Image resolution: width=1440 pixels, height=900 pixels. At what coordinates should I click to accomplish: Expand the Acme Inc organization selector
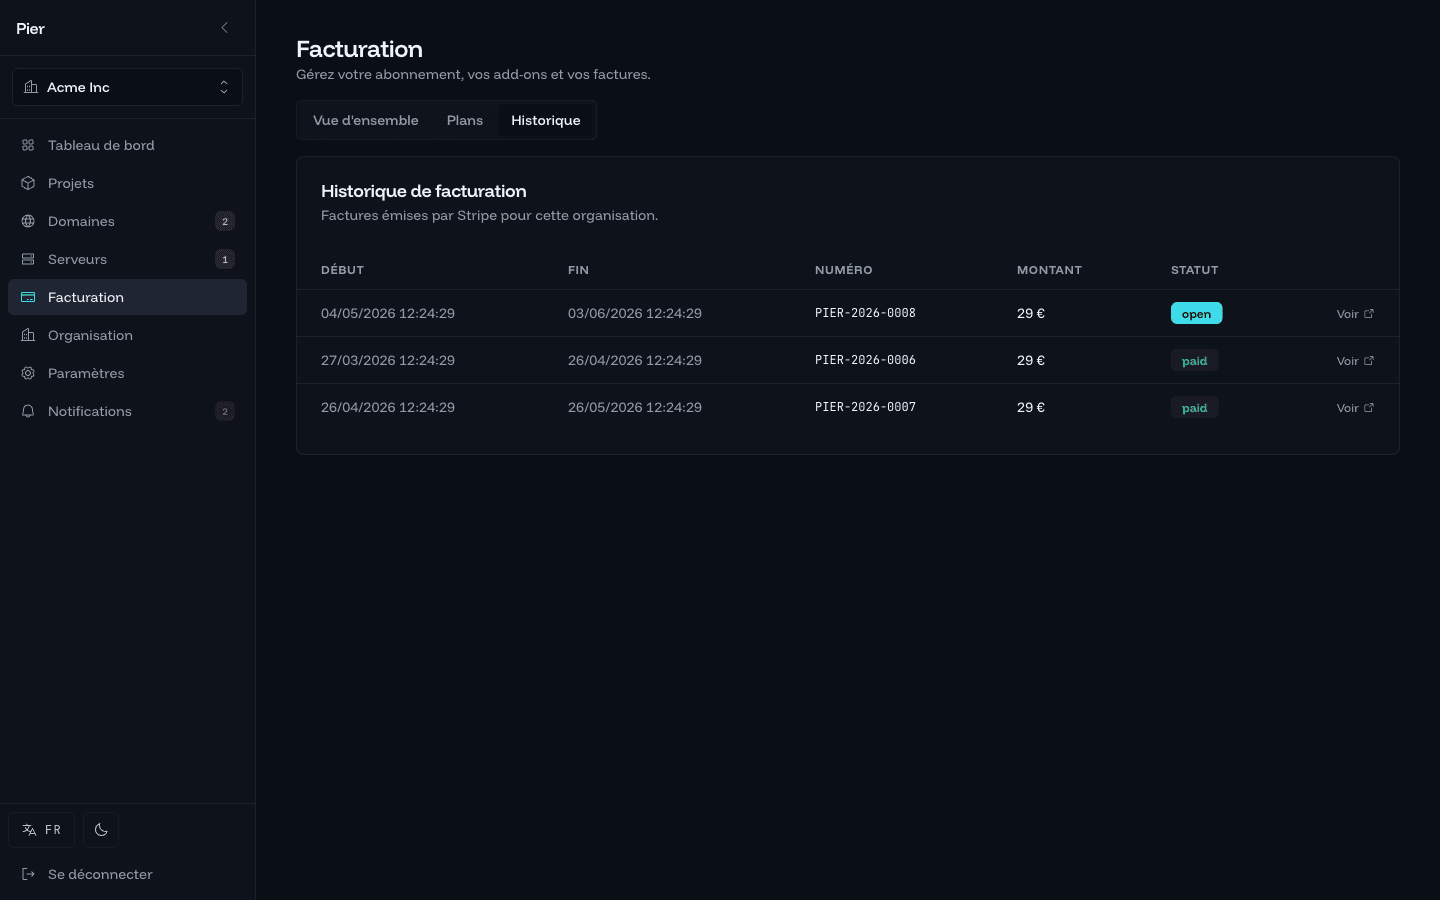(127, 87)
